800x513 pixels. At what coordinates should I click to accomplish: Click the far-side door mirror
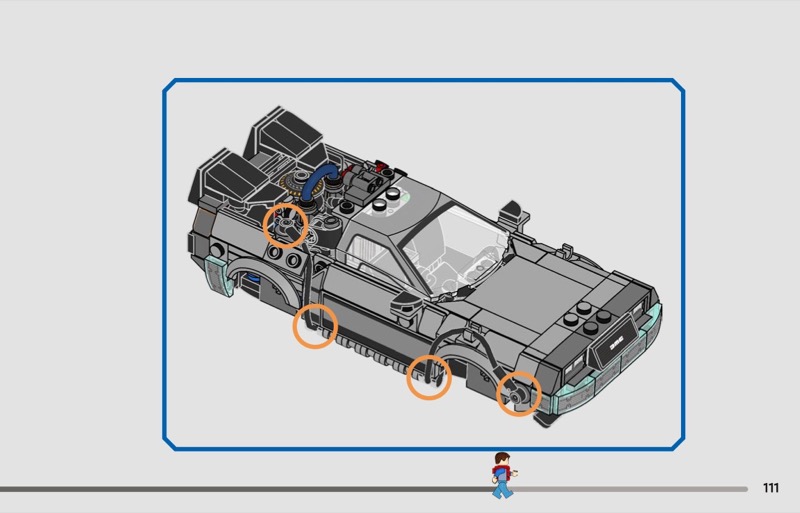click(509, 211)
